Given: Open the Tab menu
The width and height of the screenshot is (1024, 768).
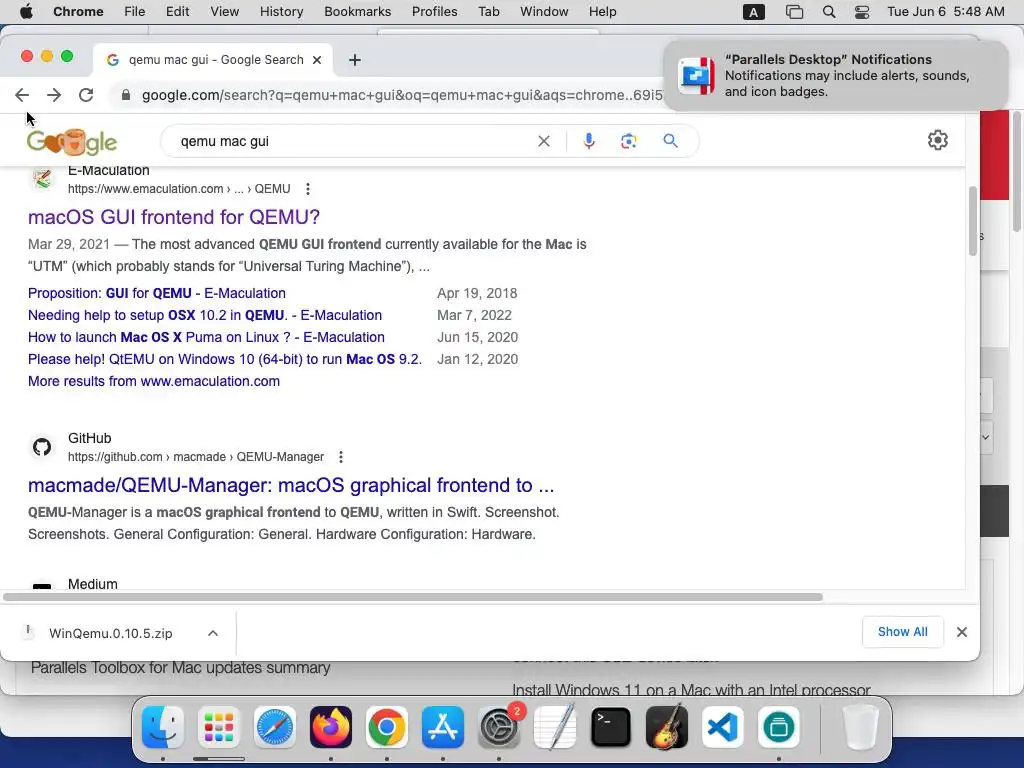Looking at the screenshot, I should click(488, 12).
